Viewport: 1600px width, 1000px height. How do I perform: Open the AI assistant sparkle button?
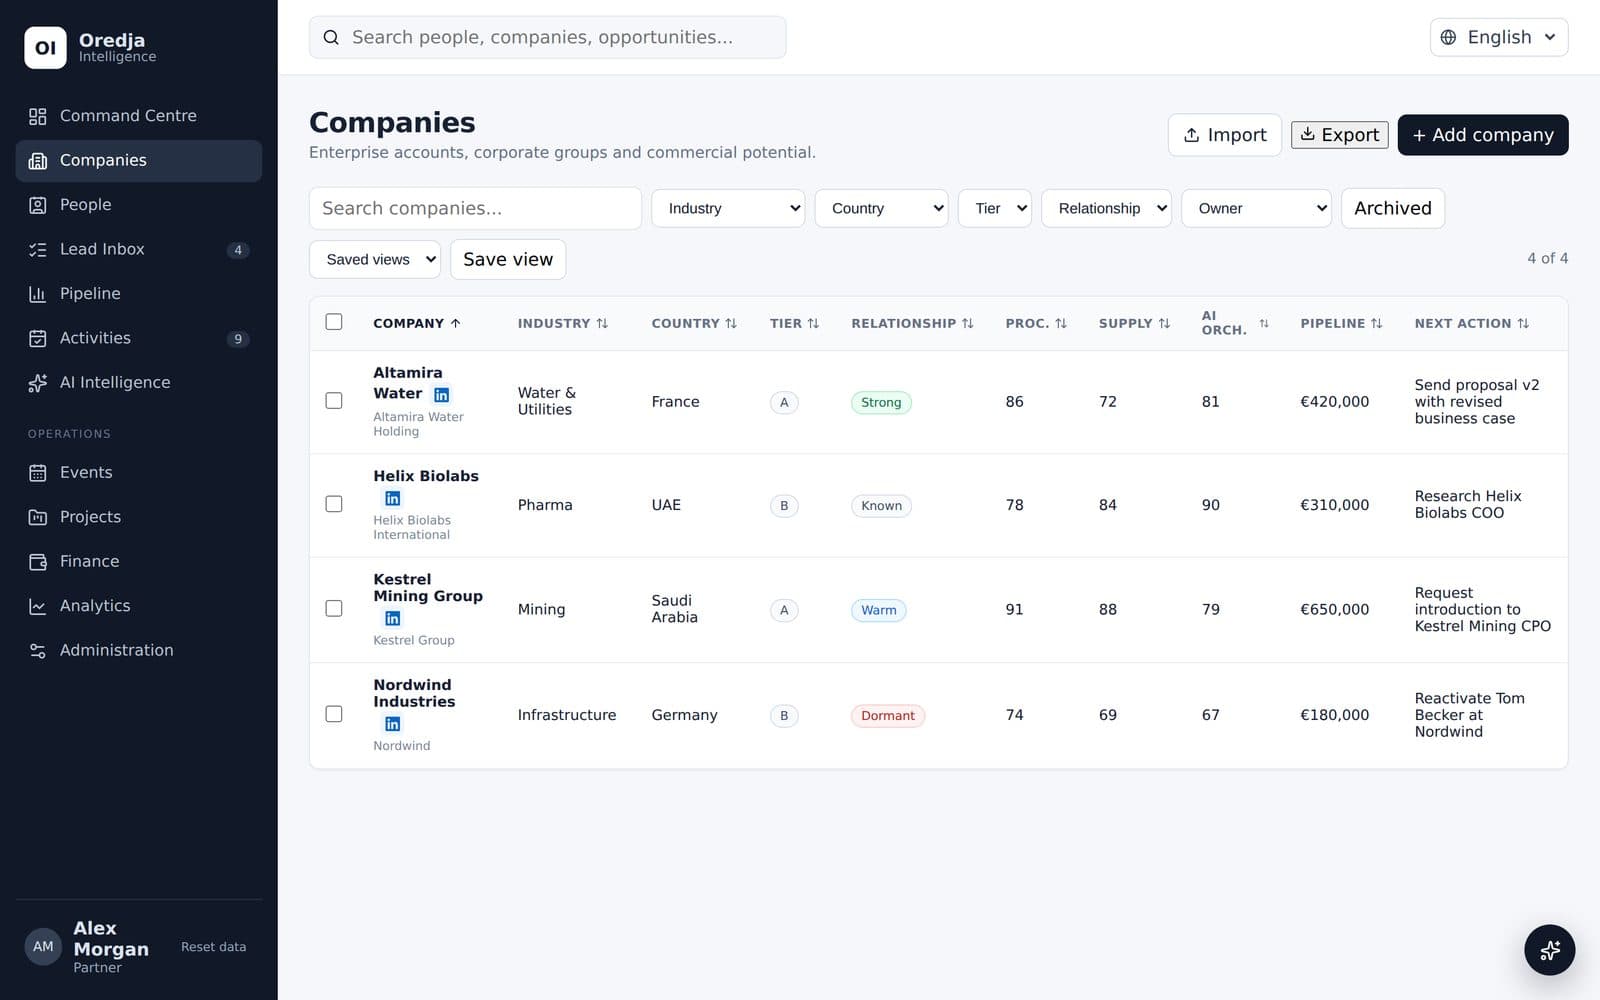pos(1549,949)
